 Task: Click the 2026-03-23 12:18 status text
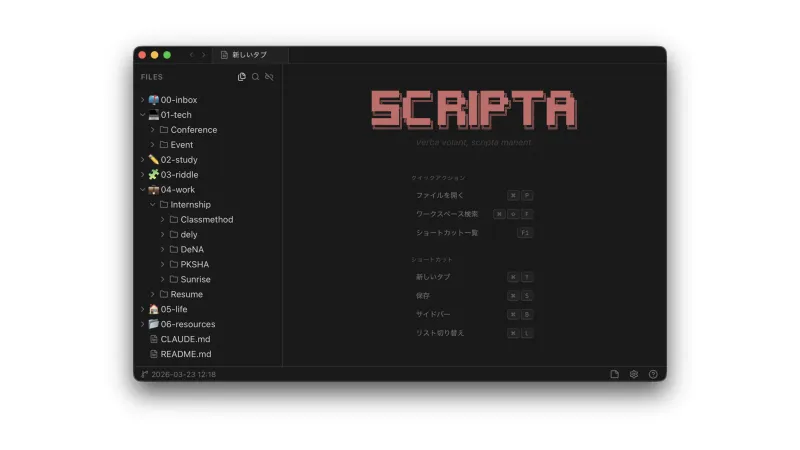pyautogui.click(x=184, y=374)
